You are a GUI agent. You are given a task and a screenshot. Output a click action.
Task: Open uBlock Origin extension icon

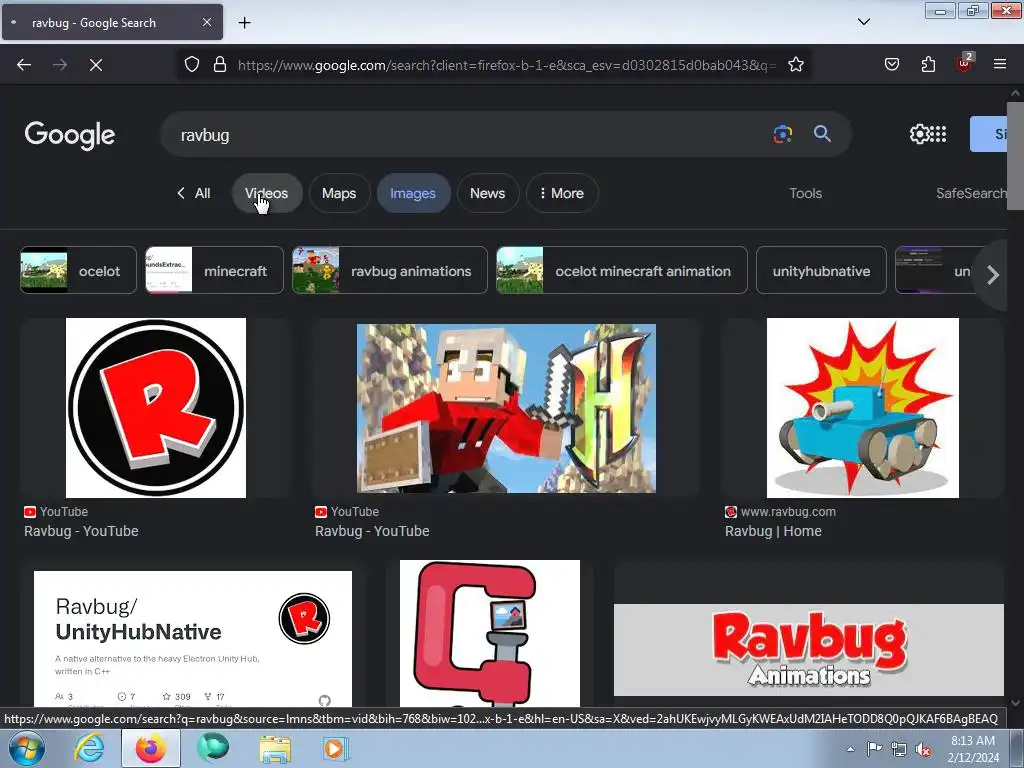click(965, 63)
